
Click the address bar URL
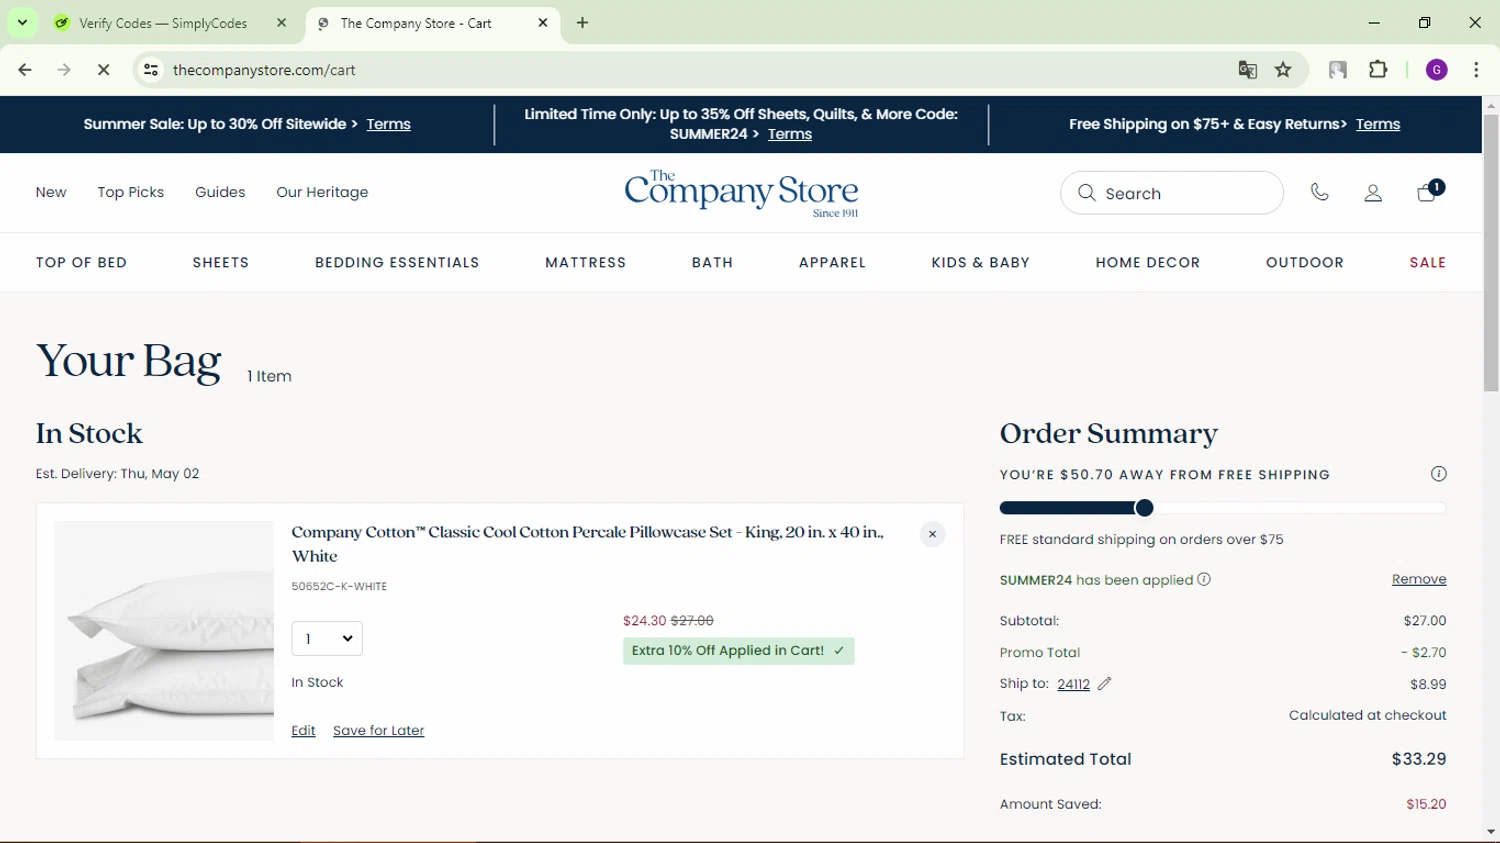pyautogui.click(x=264, y=70)
